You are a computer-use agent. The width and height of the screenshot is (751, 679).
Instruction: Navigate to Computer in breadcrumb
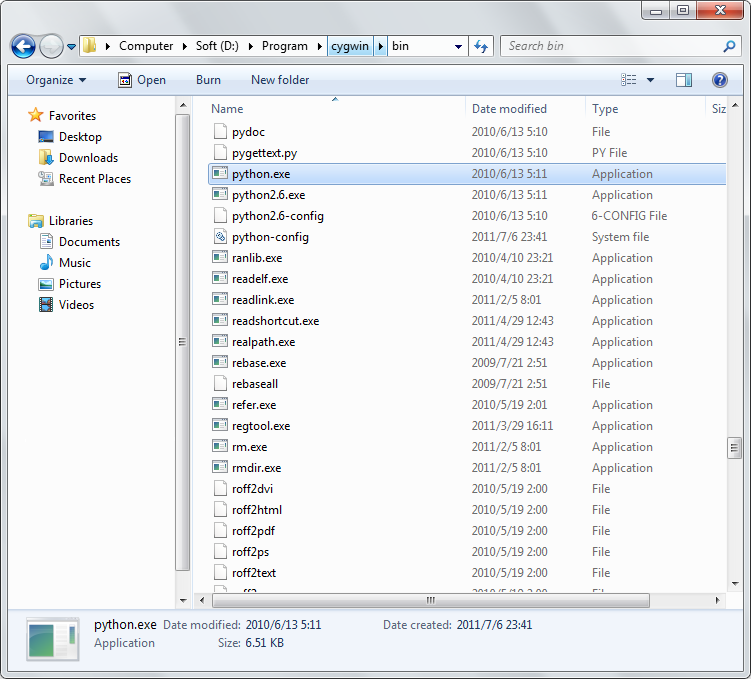point(146,46)
